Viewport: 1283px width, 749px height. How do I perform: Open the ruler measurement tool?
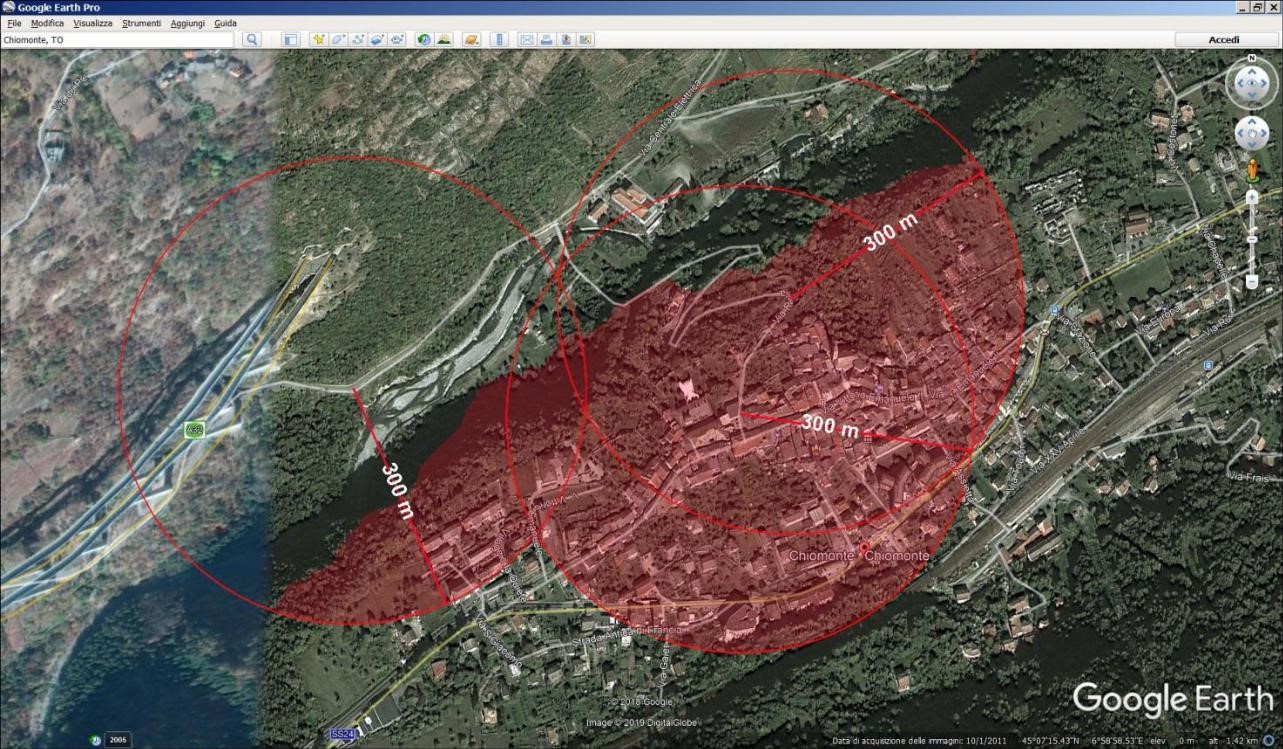(x=499, y=40)
